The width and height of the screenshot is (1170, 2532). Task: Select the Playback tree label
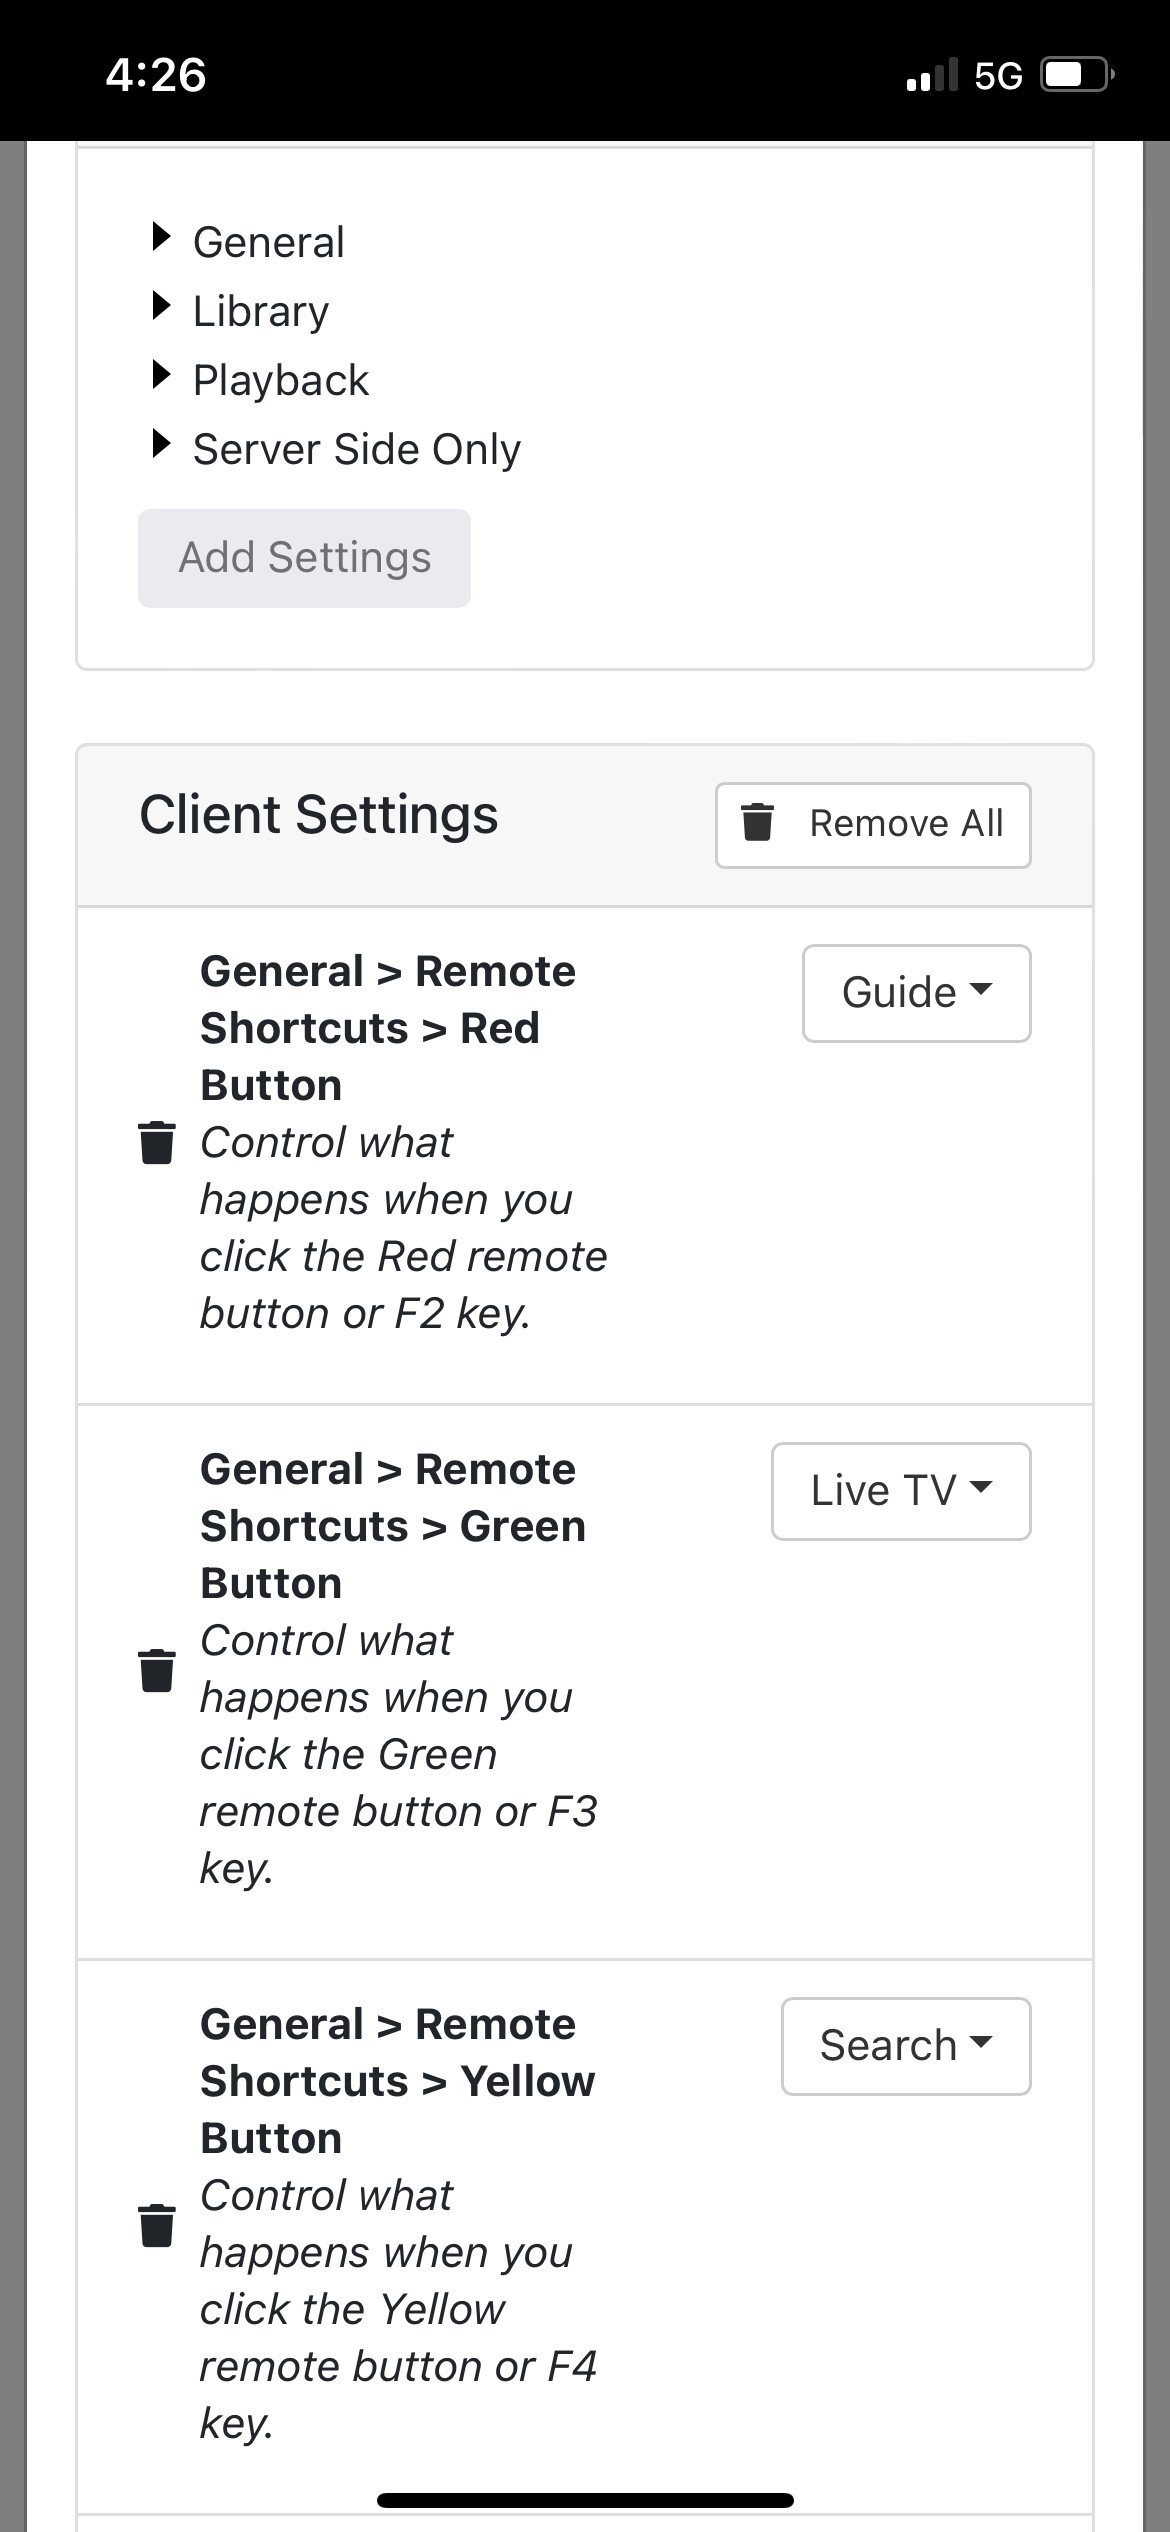tap(281, 380)
